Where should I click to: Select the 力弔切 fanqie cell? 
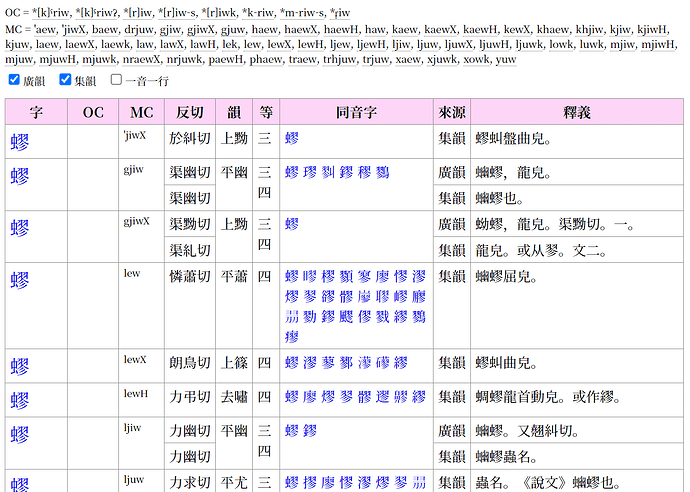click(190, 400)
